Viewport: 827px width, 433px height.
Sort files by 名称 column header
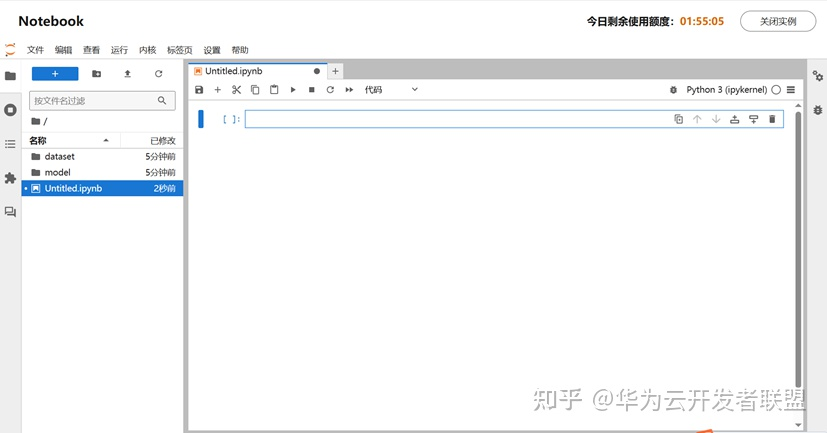tap(38, 141)
